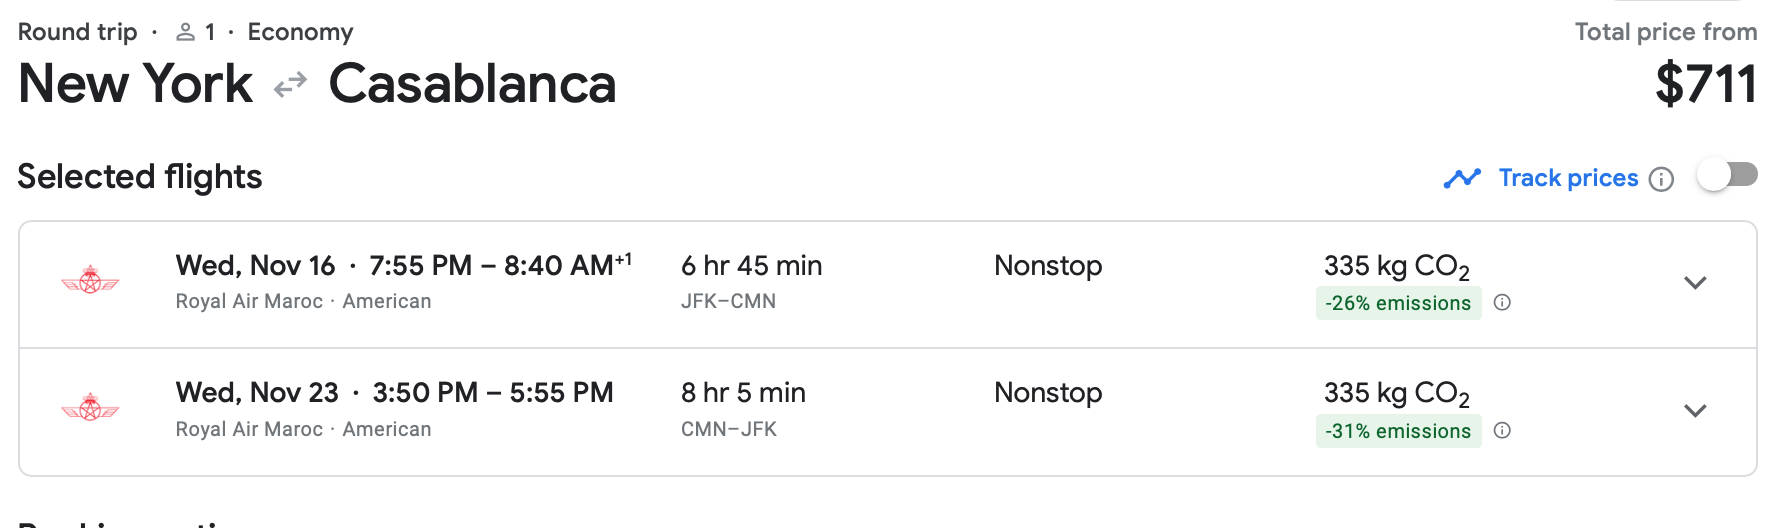Click the Track prices trend-line icon
The height and width of the screenshot is (528, 1782).
click(x=1462, y=178)
